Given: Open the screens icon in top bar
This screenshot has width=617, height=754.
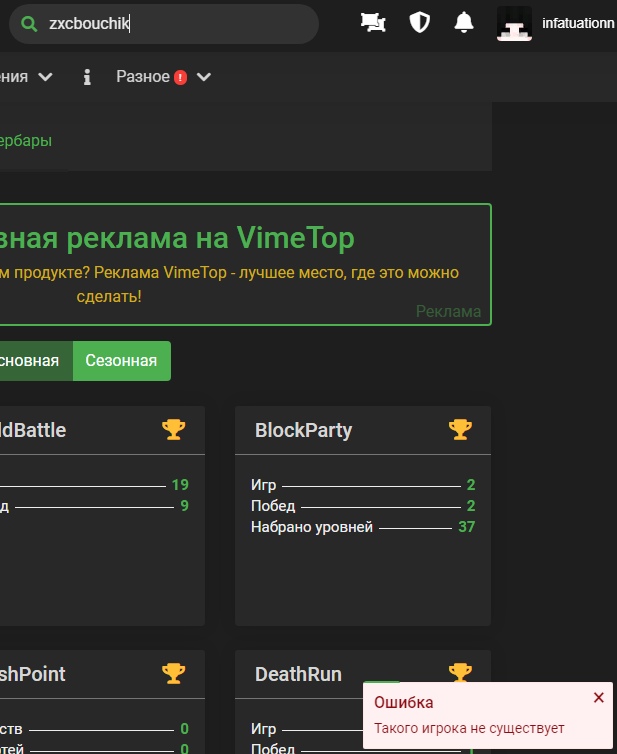Looking at the screenshot, I should [x=373, y=23].
